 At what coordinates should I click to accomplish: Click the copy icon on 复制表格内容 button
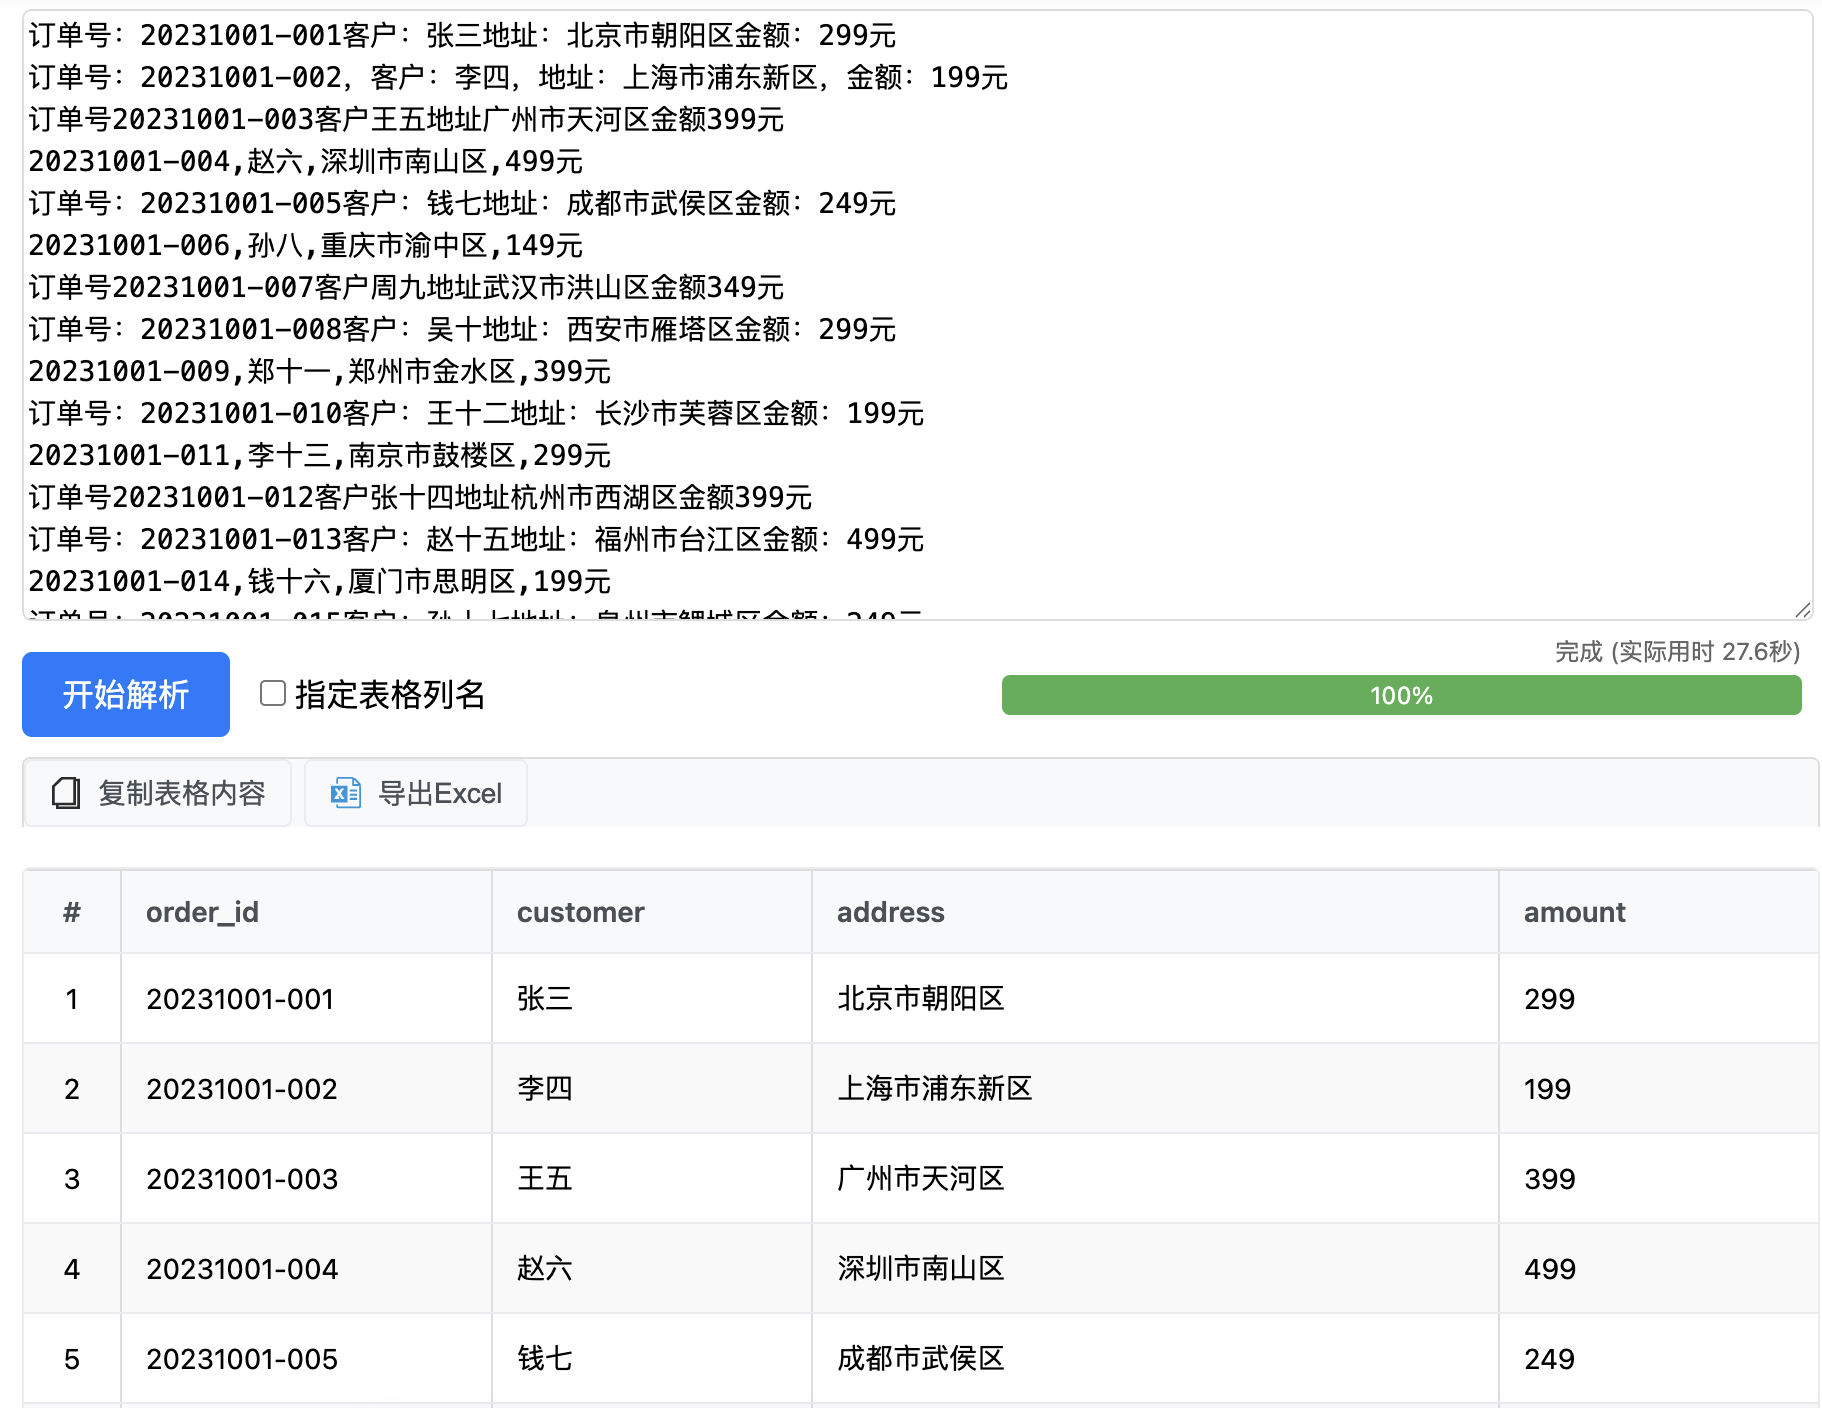click(x=64, y=793)
